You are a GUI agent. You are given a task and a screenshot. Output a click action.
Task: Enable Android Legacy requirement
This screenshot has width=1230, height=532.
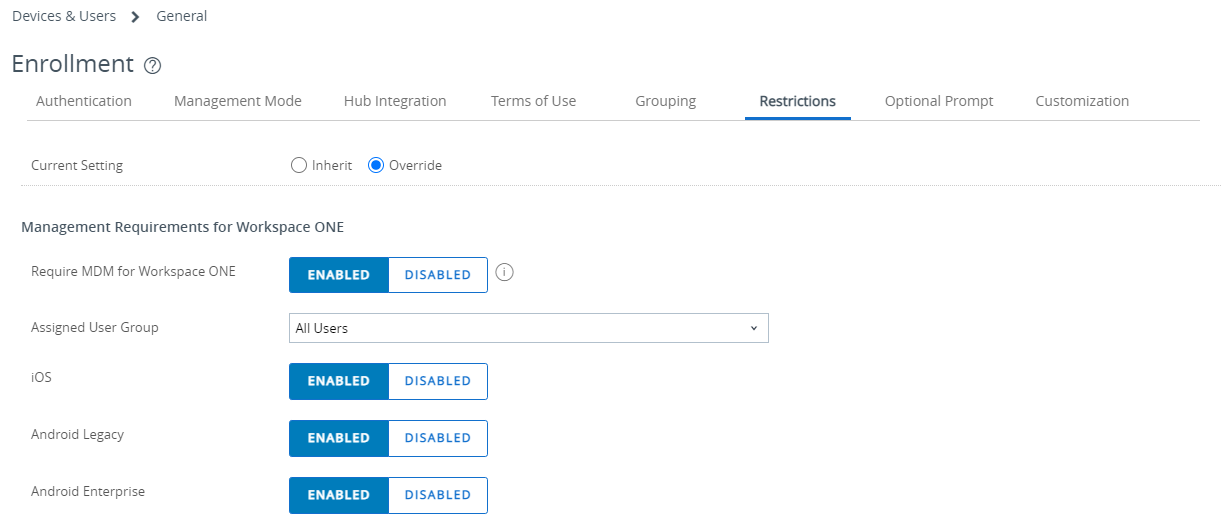coord(339,438)
